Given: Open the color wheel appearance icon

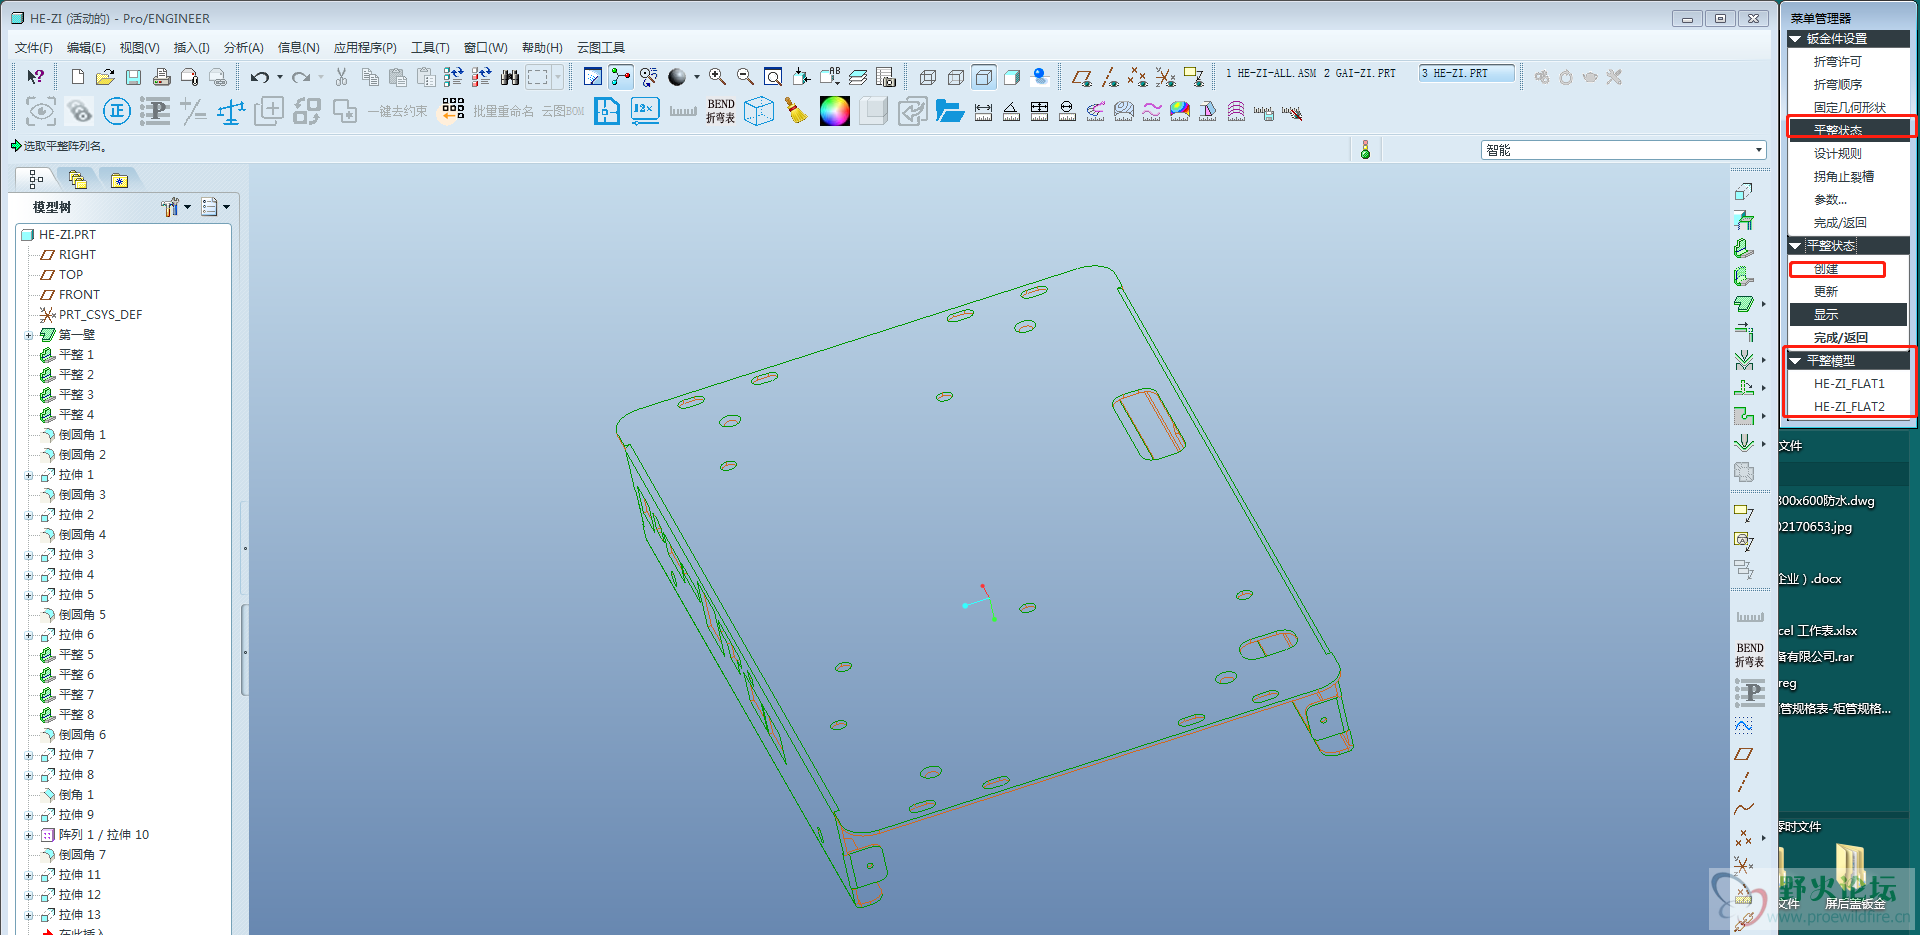Looking at the screenshot, I should tap(834, 111).
